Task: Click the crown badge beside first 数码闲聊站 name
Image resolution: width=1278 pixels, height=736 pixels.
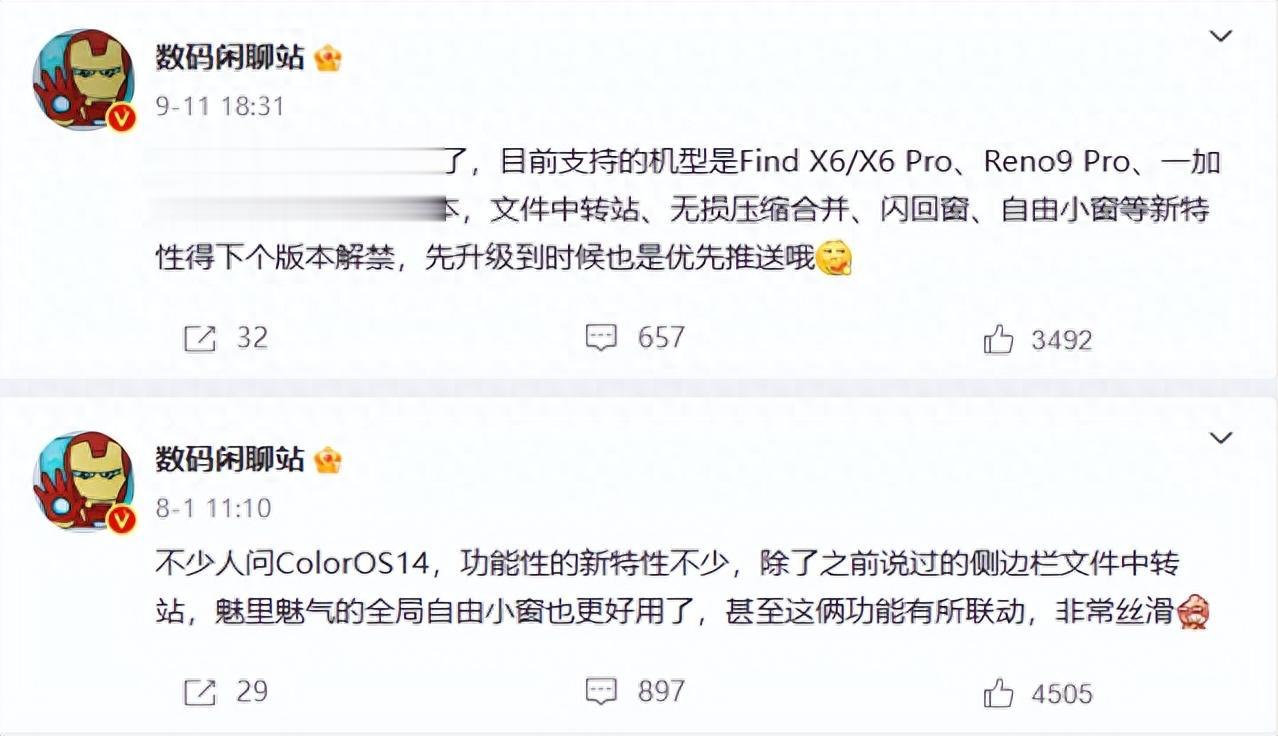Action: click(328, 59)
